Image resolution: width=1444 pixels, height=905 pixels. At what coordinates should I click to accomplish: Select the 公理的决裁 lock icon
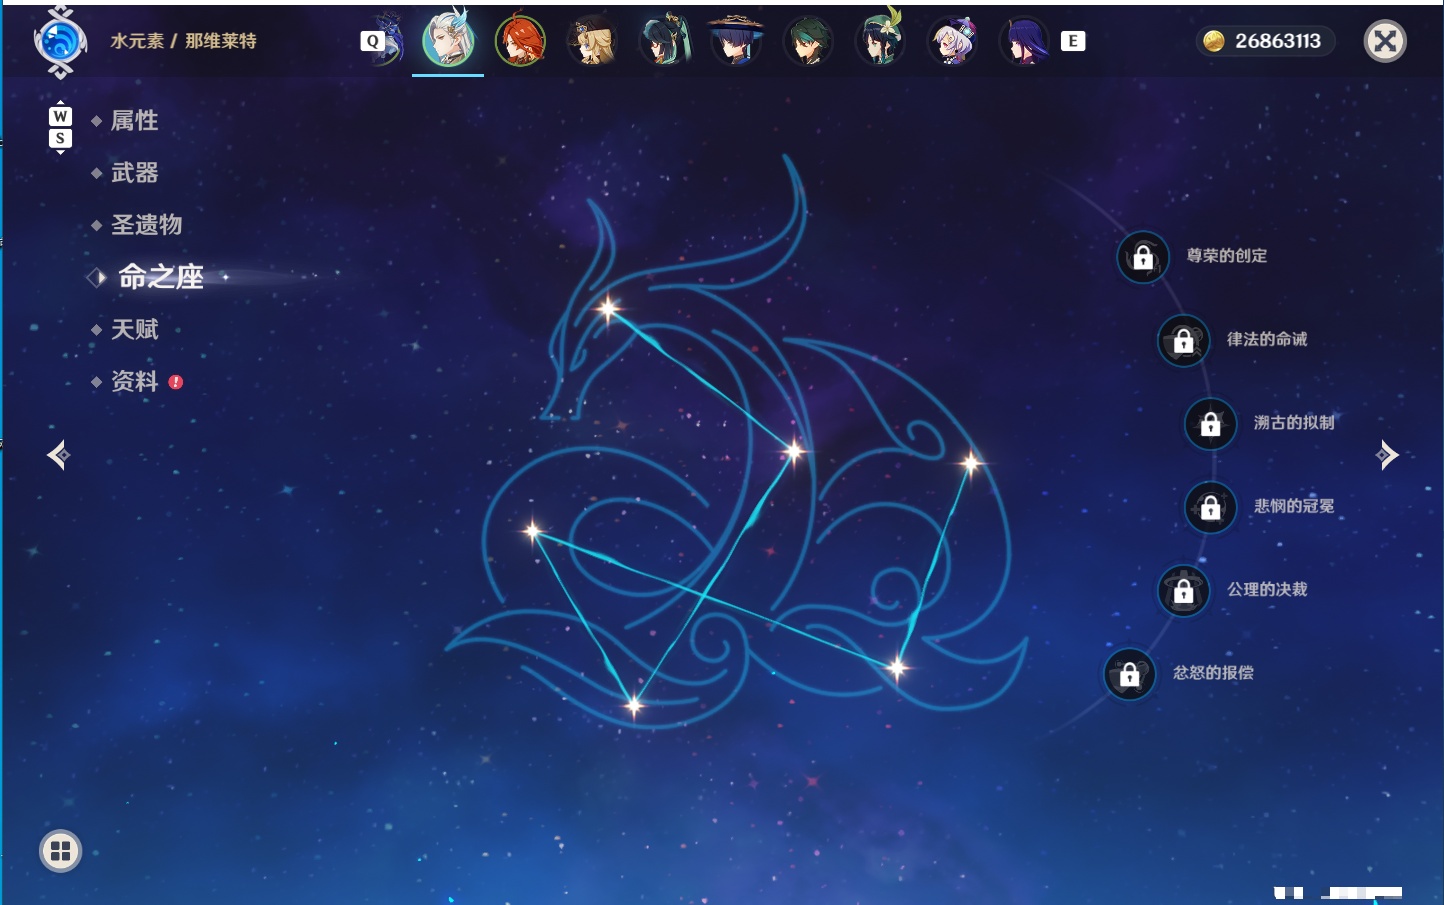point(1184,591)
